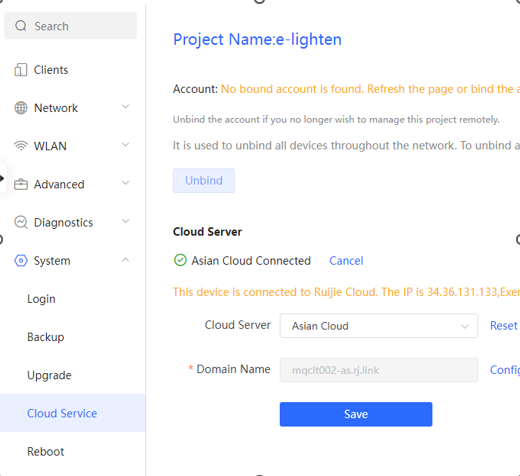The width and height of the screenshot is (520, 476).
Task: Click the Network globe icon
Action: point(21,108)
